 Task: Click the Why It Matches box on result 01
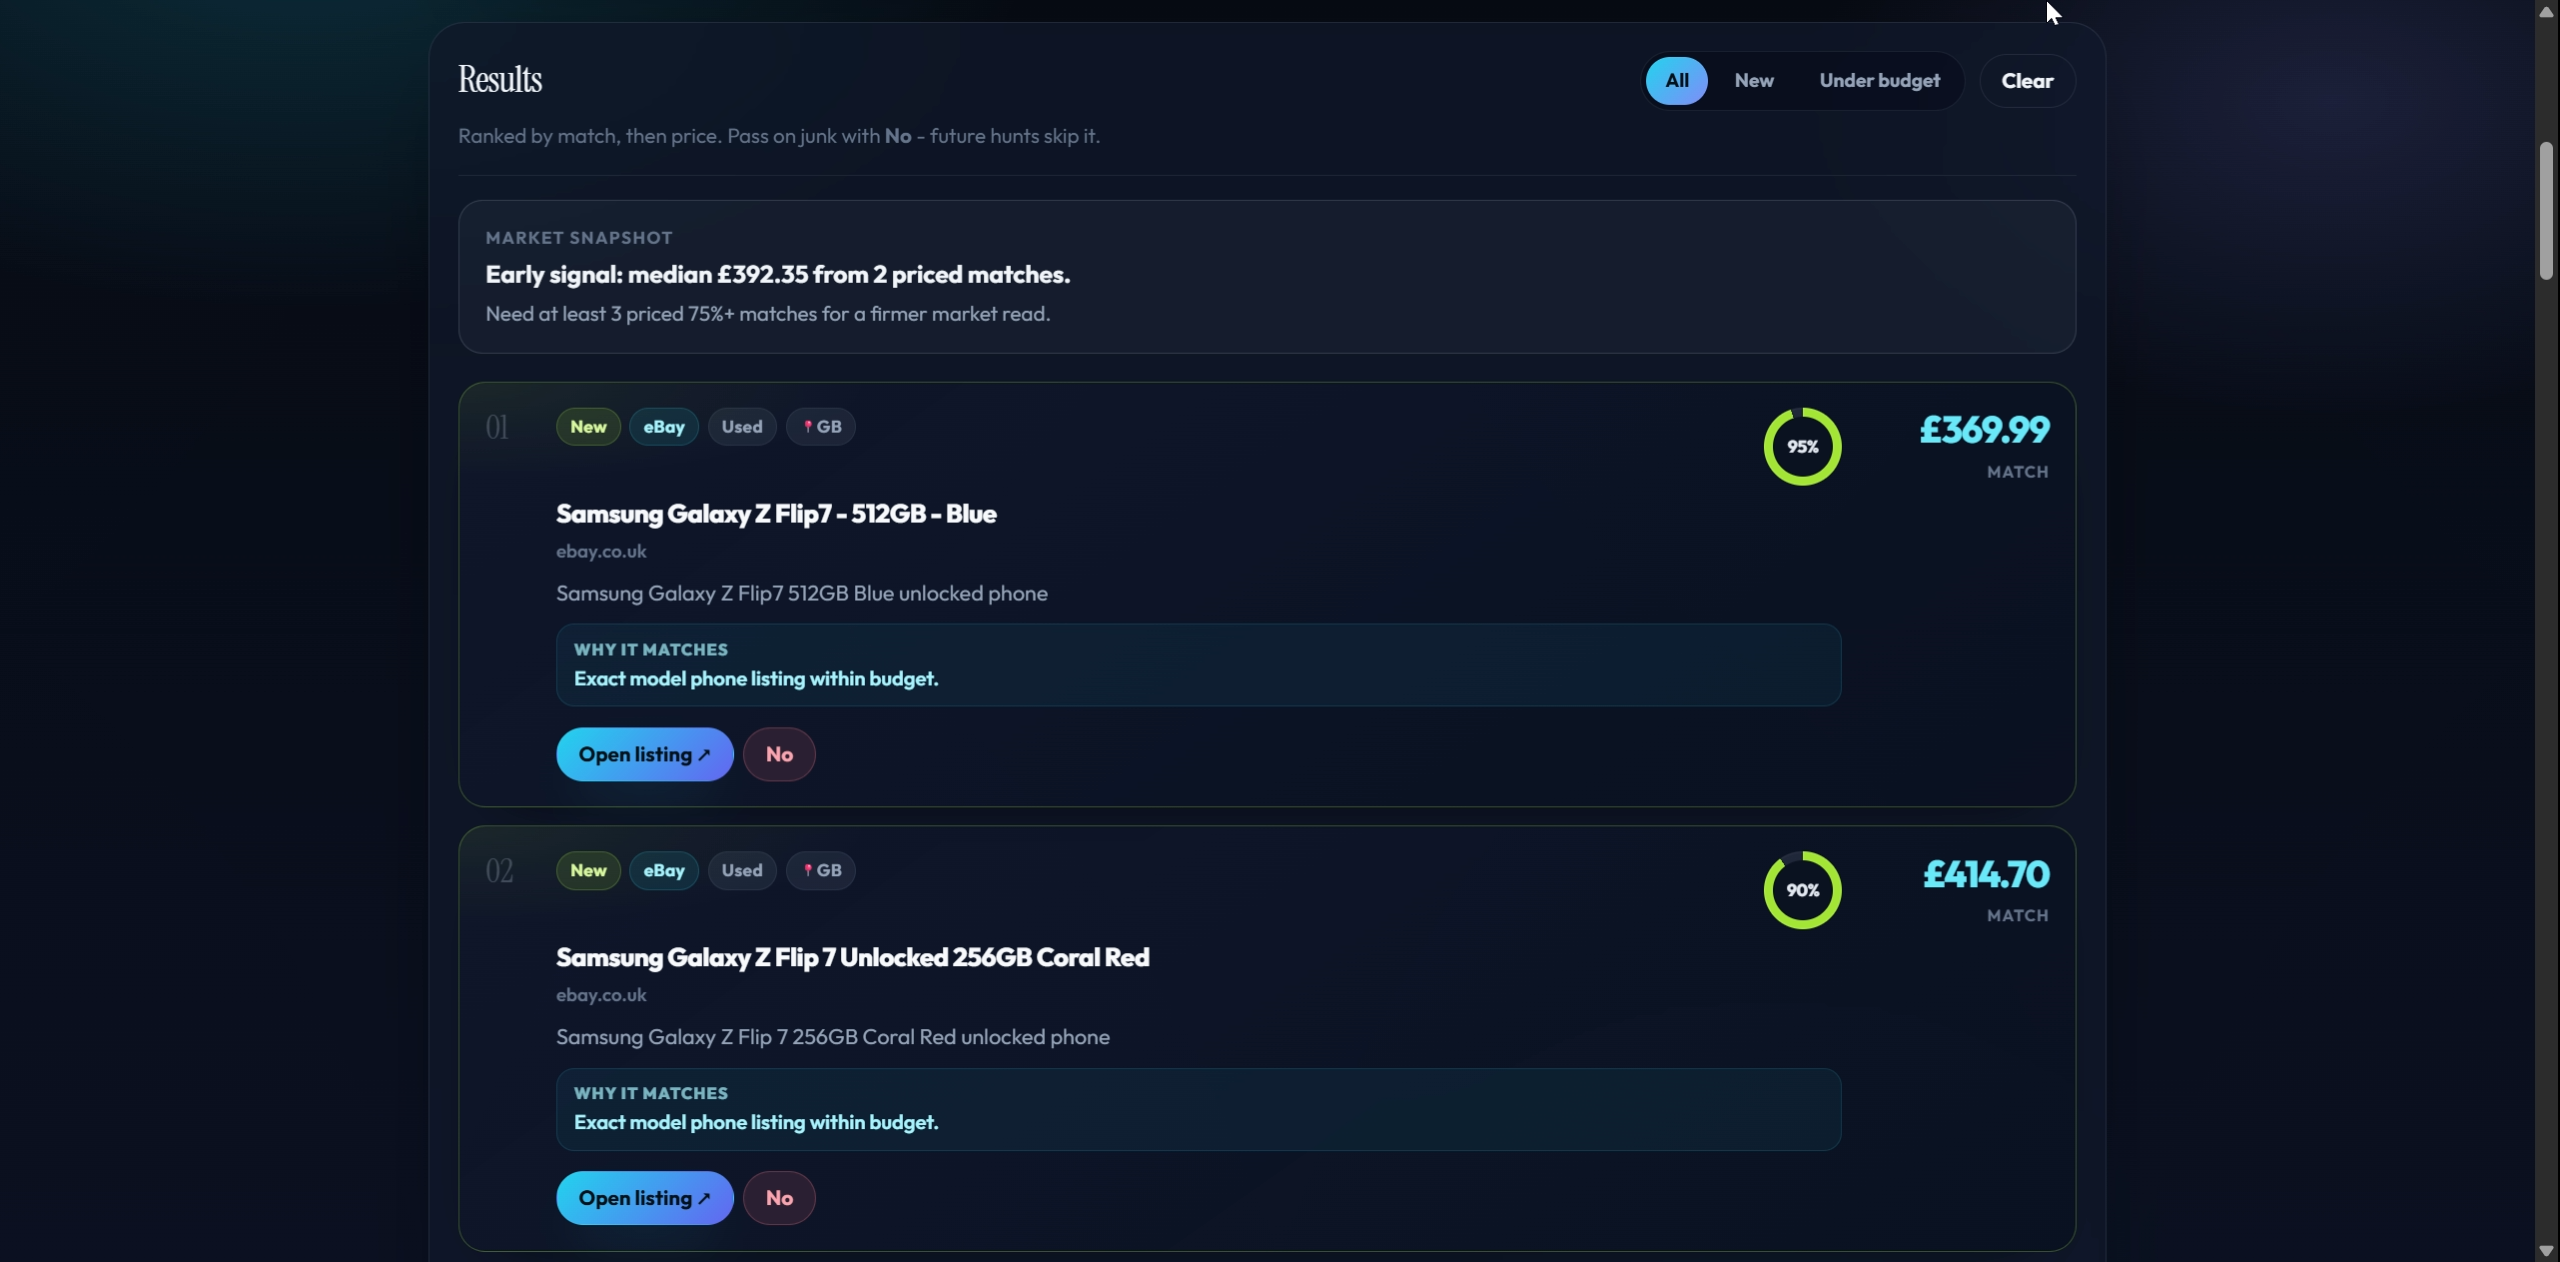point(1198,665)
